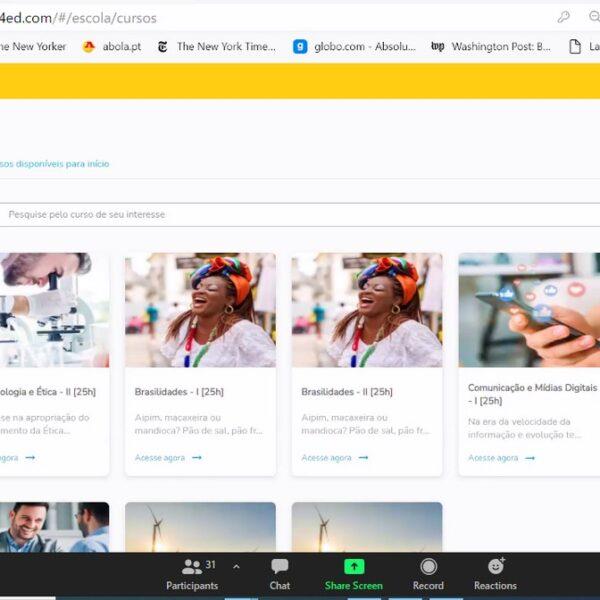Open the Brasilidades - I course thumbnail
Image resolution: width=600 pixels, height=600 pixels.
[x=200, y=310]
